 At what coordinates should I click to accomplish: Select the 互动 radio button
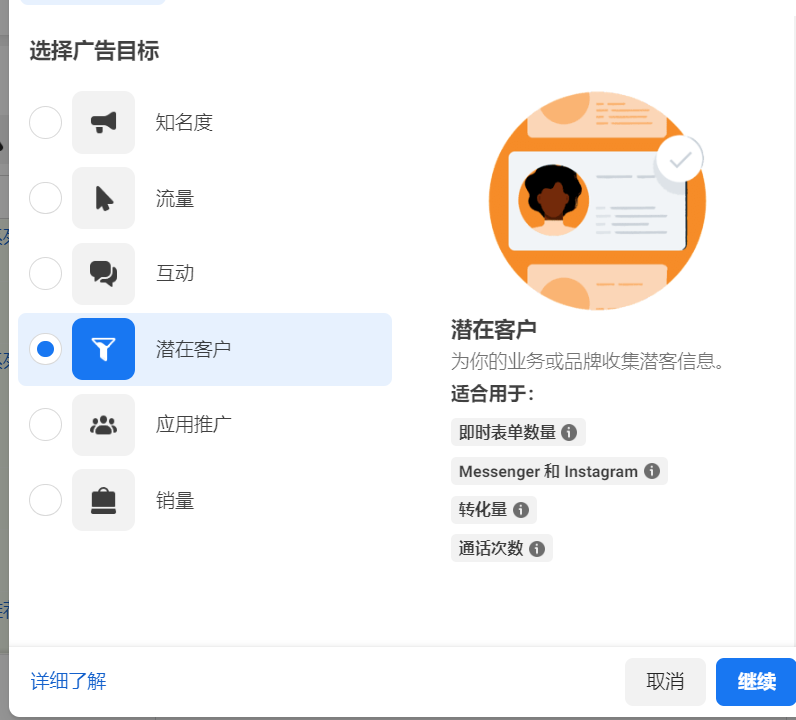tap(46, 274)
